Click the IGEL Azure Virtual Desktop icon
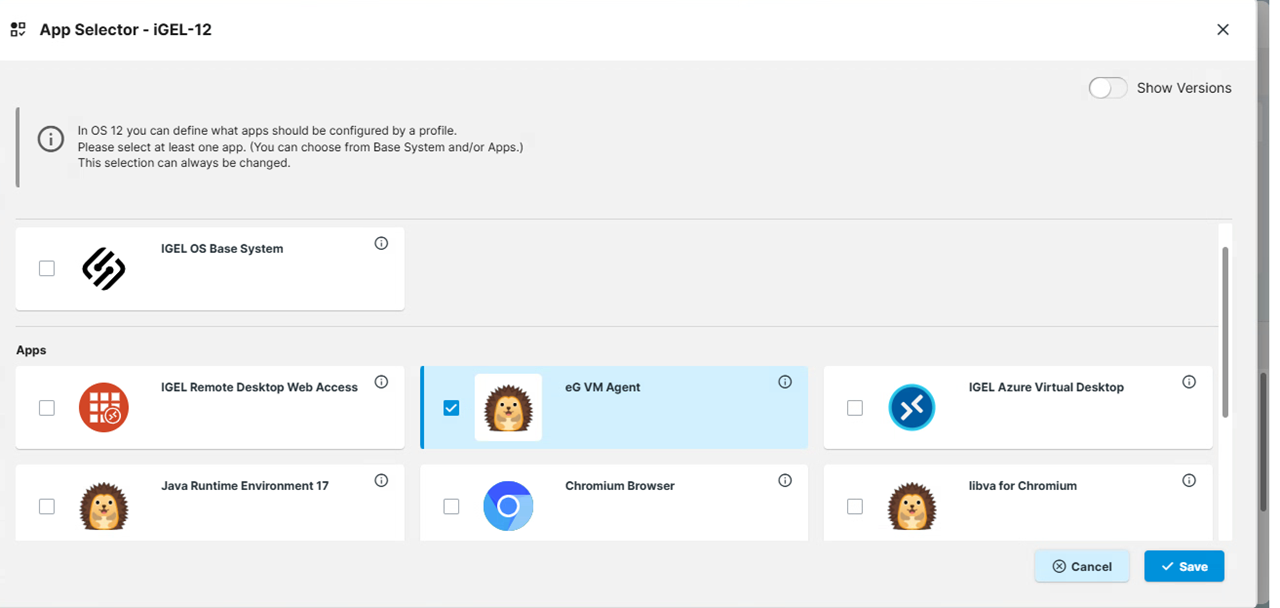Viewport: 1280px width, 608px height. point(912,407)
